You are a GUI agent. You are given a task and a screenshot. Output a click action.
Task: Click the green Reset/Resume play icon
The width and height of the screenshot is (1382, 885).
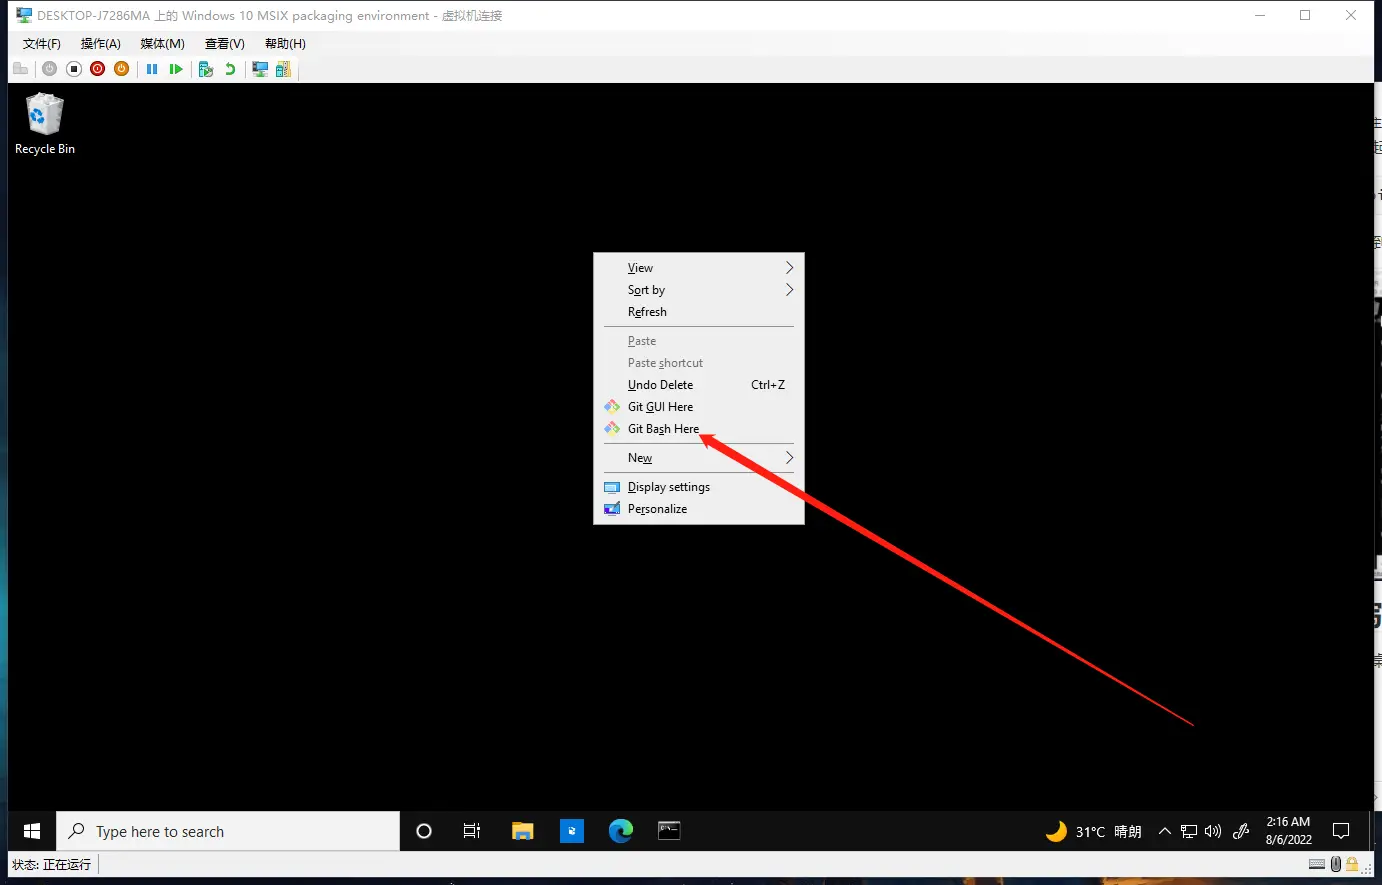click(176, 69)
